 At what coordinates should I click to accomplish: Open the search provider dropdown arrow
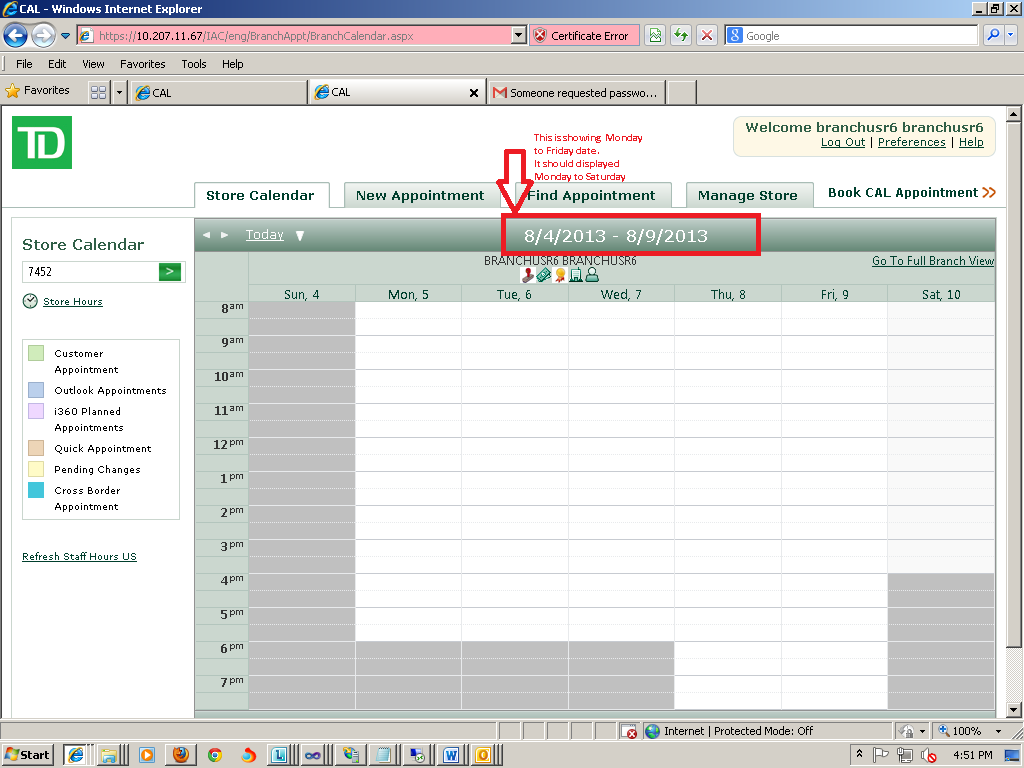click(x=1011, y=35)
